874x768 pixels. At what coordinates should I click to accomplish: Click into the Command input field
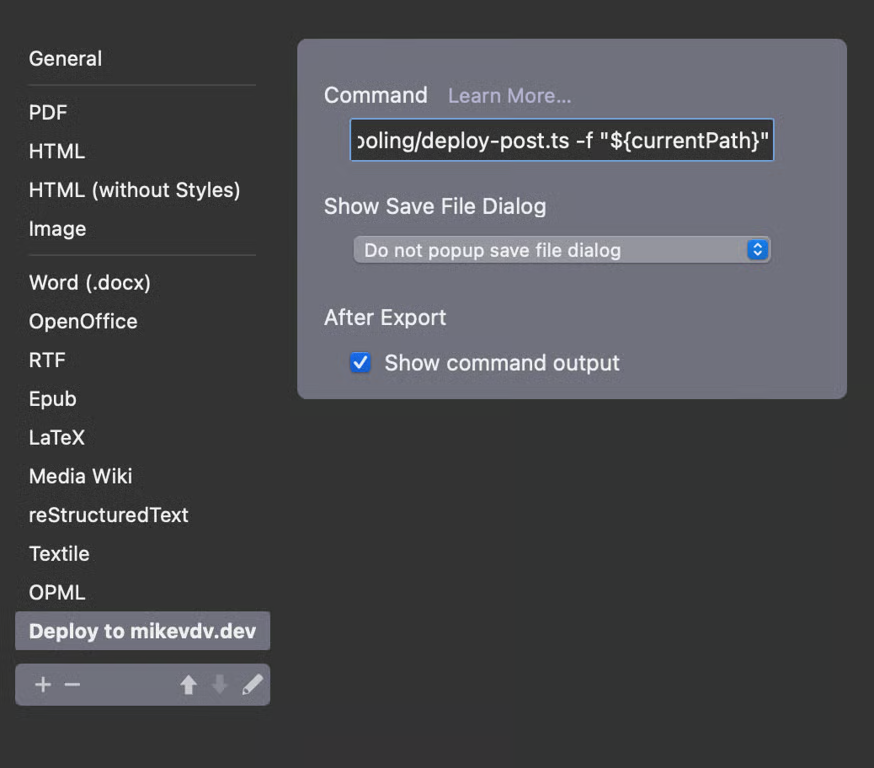561,140
